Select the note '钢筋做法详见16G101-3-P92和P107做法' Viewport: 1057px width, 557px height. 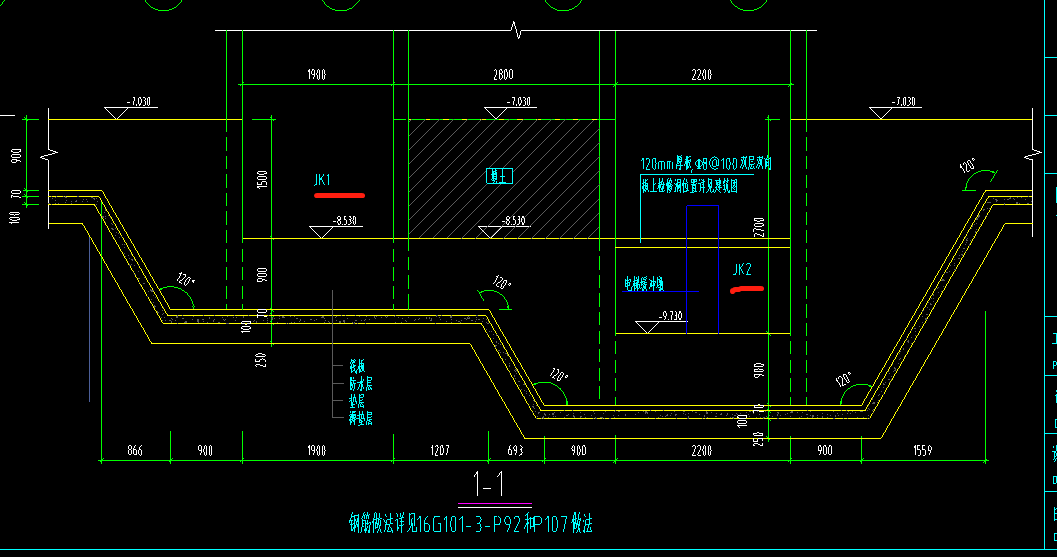coord(471,523)
